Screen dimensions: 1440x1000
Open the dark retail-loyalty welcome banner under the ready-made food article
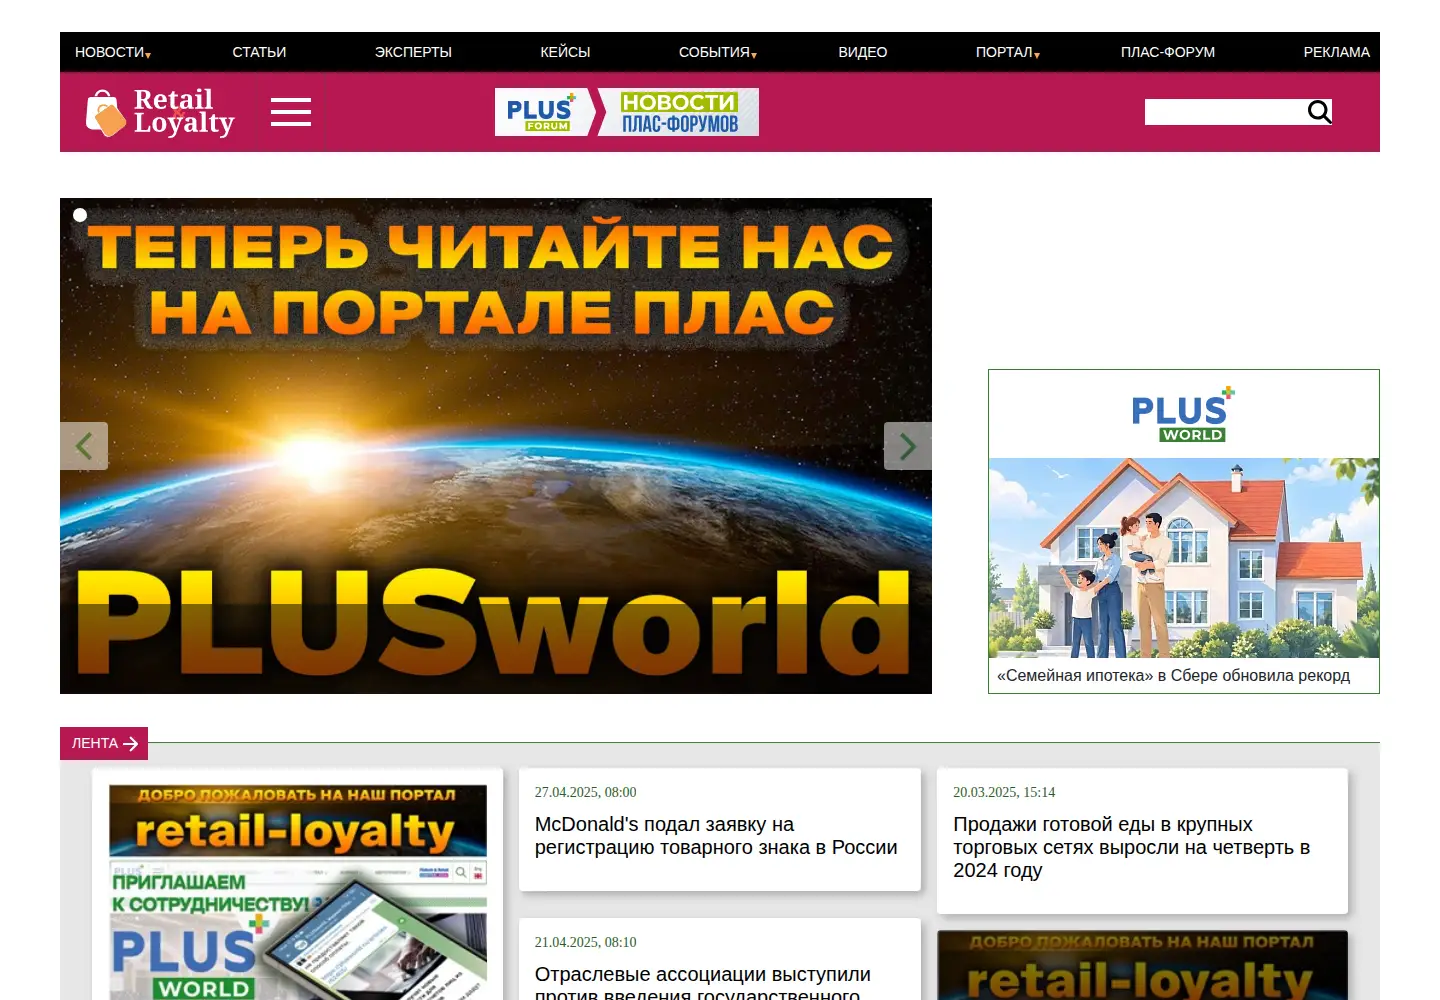(1142, 966)
